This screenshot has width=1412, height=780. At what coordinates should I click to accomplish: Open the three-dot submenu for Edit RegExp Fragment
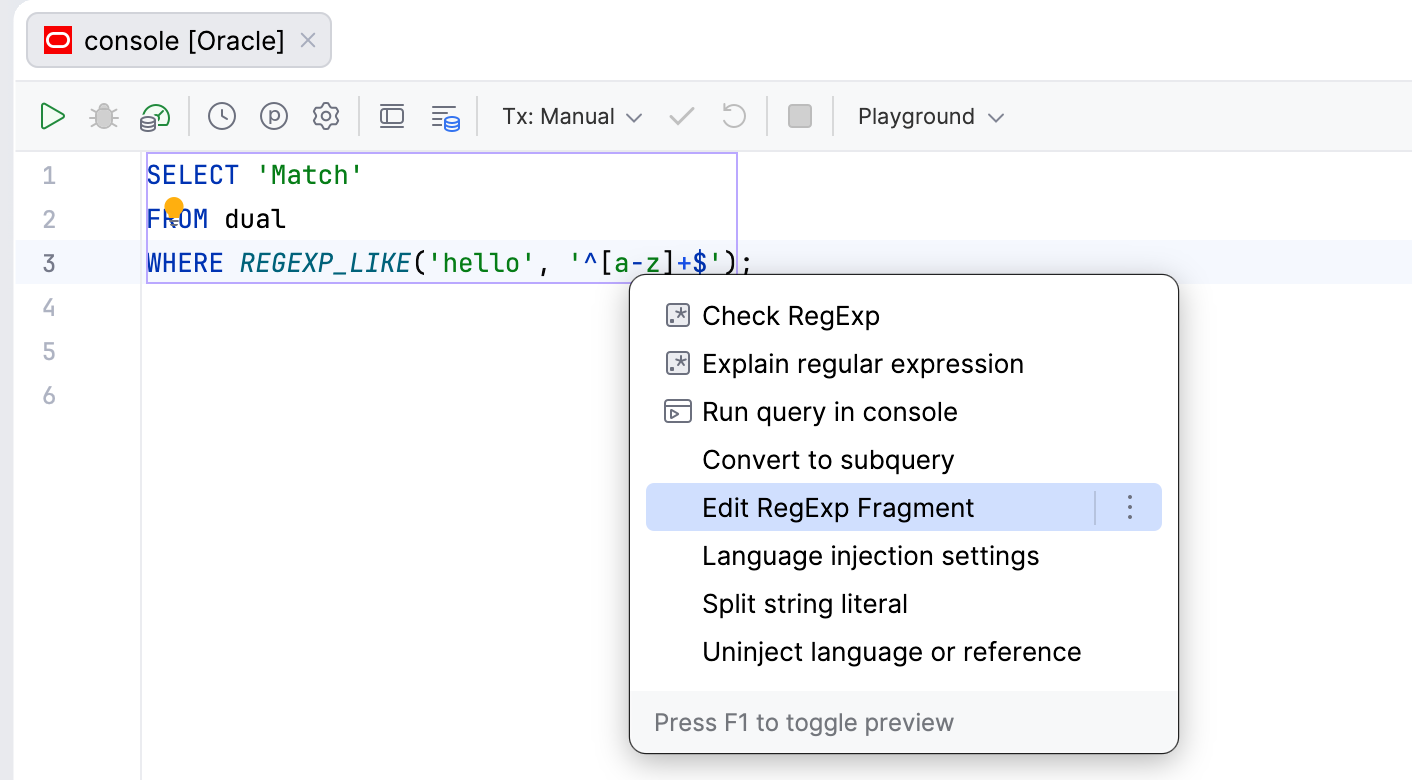(x=1130, y=508)
